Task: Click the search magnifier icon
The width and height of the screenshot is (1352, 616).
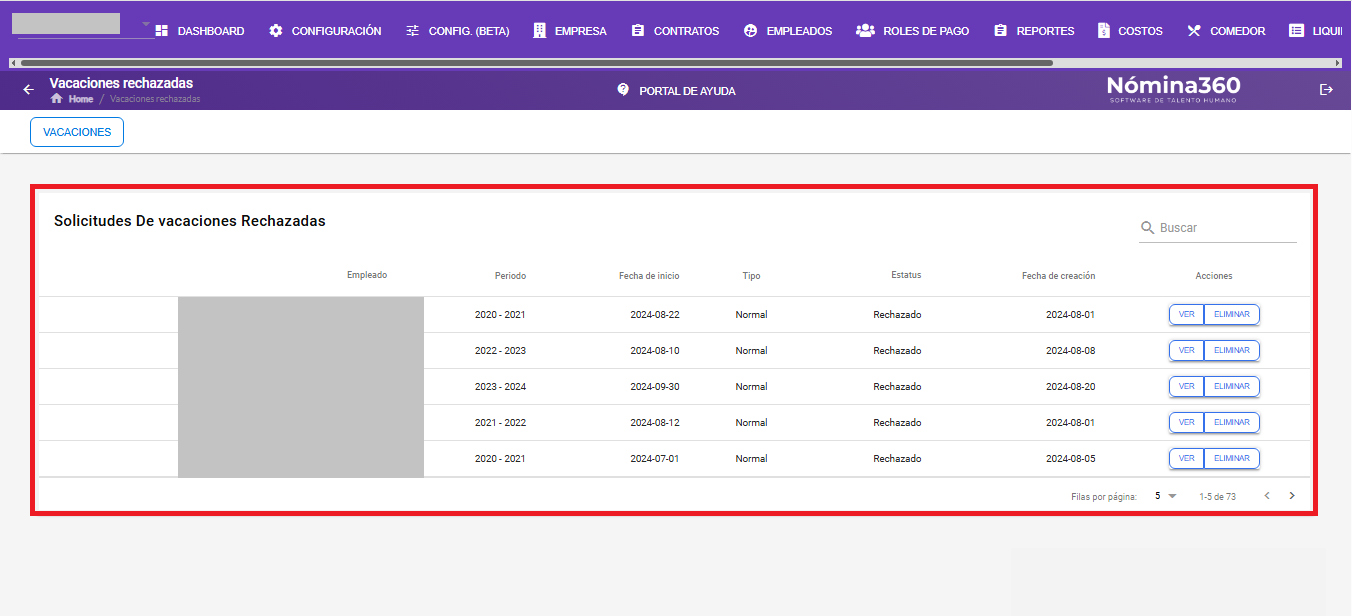Action: [x=1148, y=228]
